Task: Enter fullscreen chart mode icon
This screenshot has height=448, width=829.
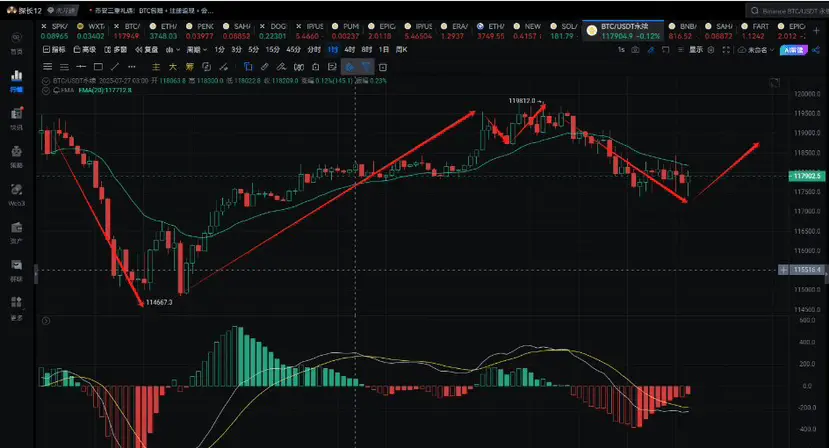Action: (x=726, y=50)
